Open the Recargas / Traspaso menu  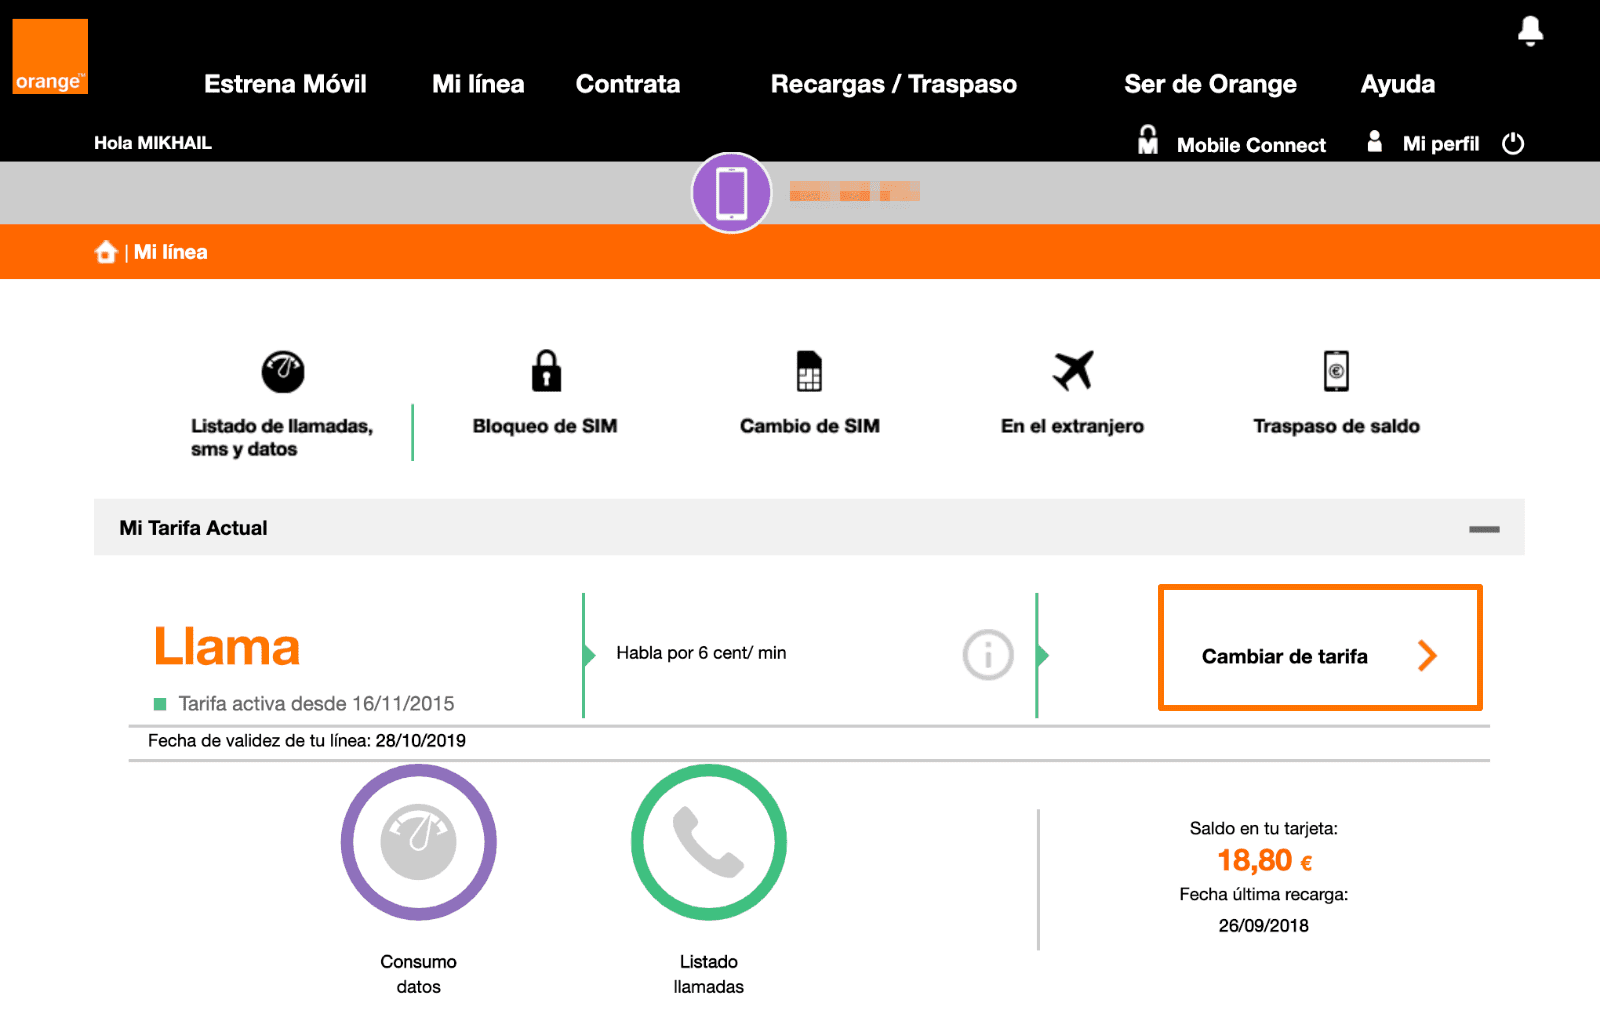[x=894, y=84]
